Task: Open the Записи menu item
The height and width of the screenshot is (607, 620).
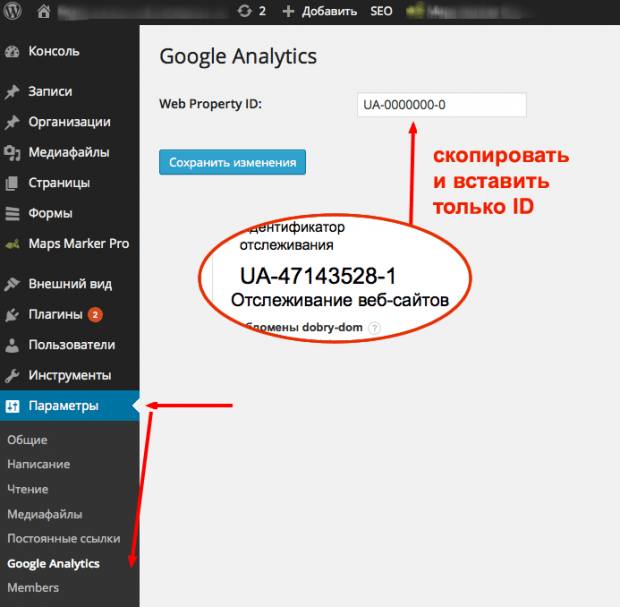Action: click(50, 91)
